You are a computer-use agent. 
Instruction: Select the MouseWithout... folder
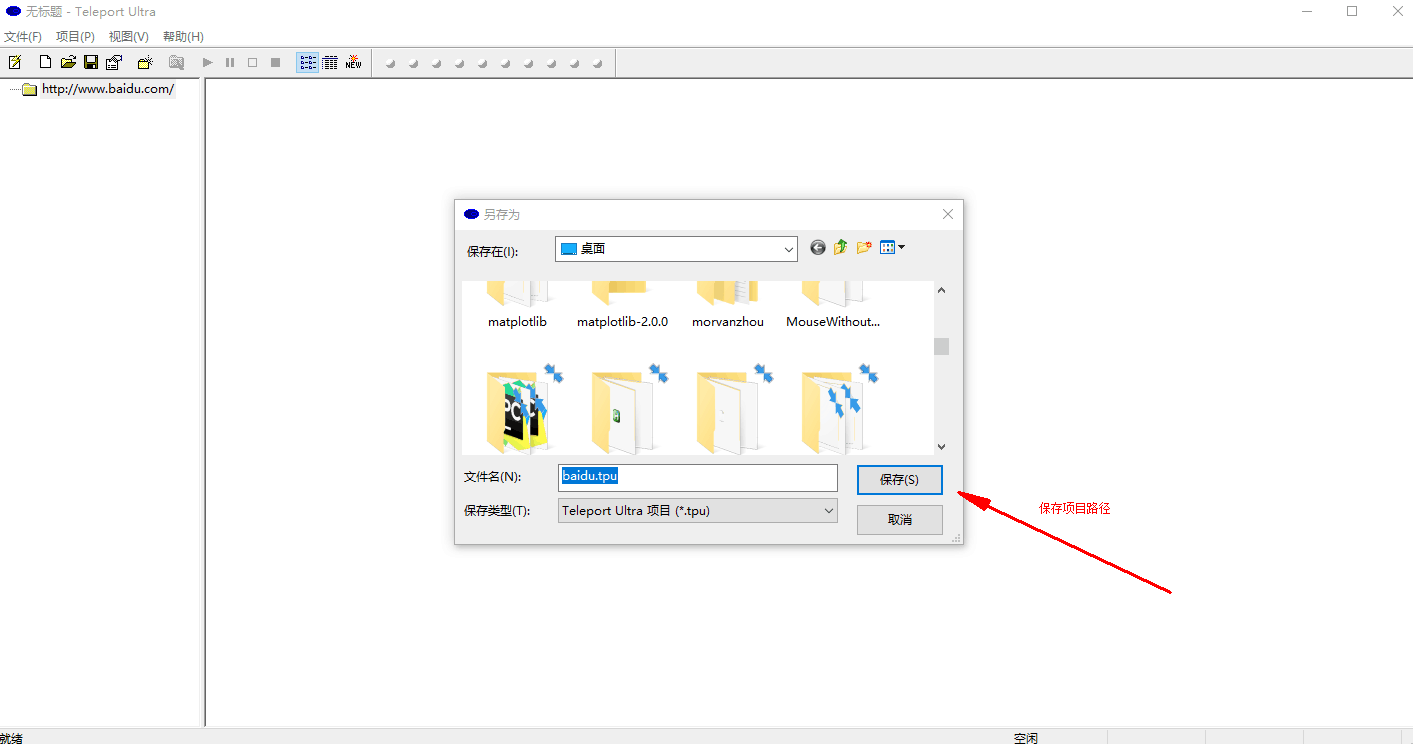pos(833,305)
